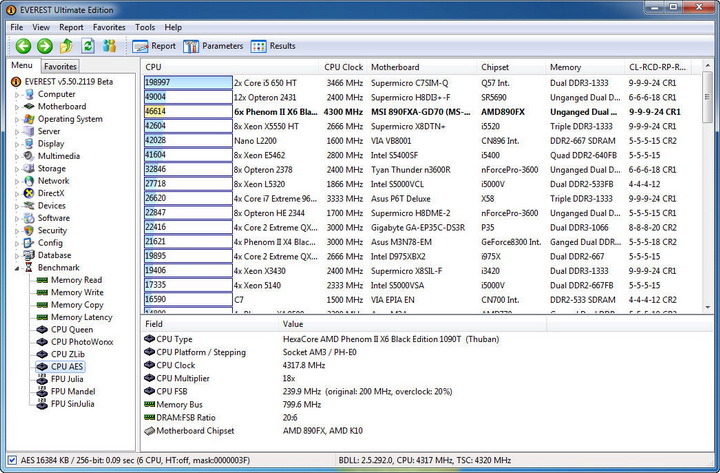Click the Refresh toolbar icon
Screen dimensions: 720x473
pos(88,46)
